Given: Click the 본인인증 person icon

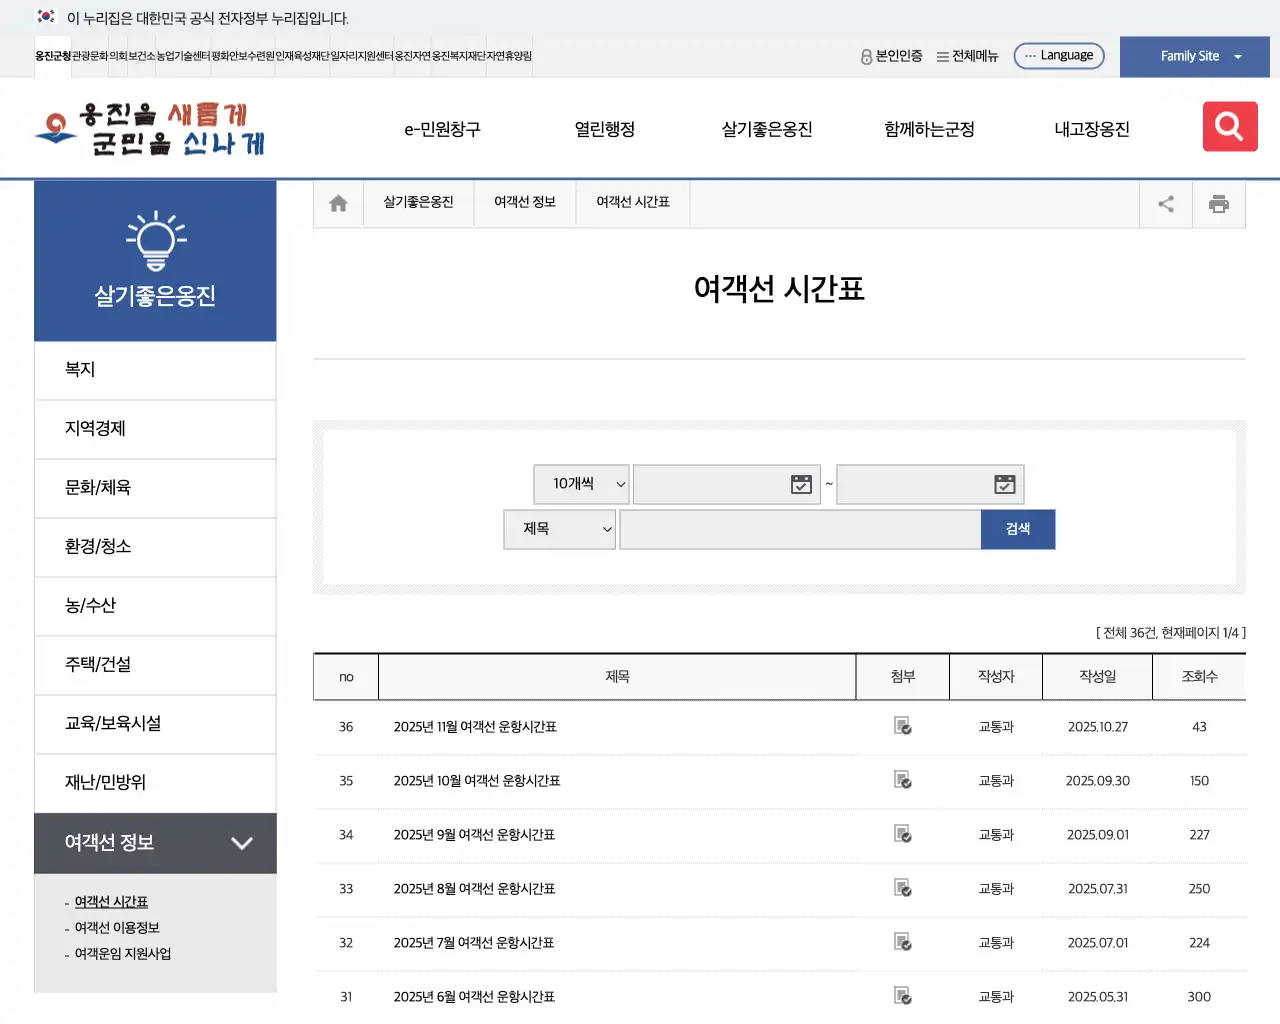Looking at the screenshot, I should (x=864, y=56).
